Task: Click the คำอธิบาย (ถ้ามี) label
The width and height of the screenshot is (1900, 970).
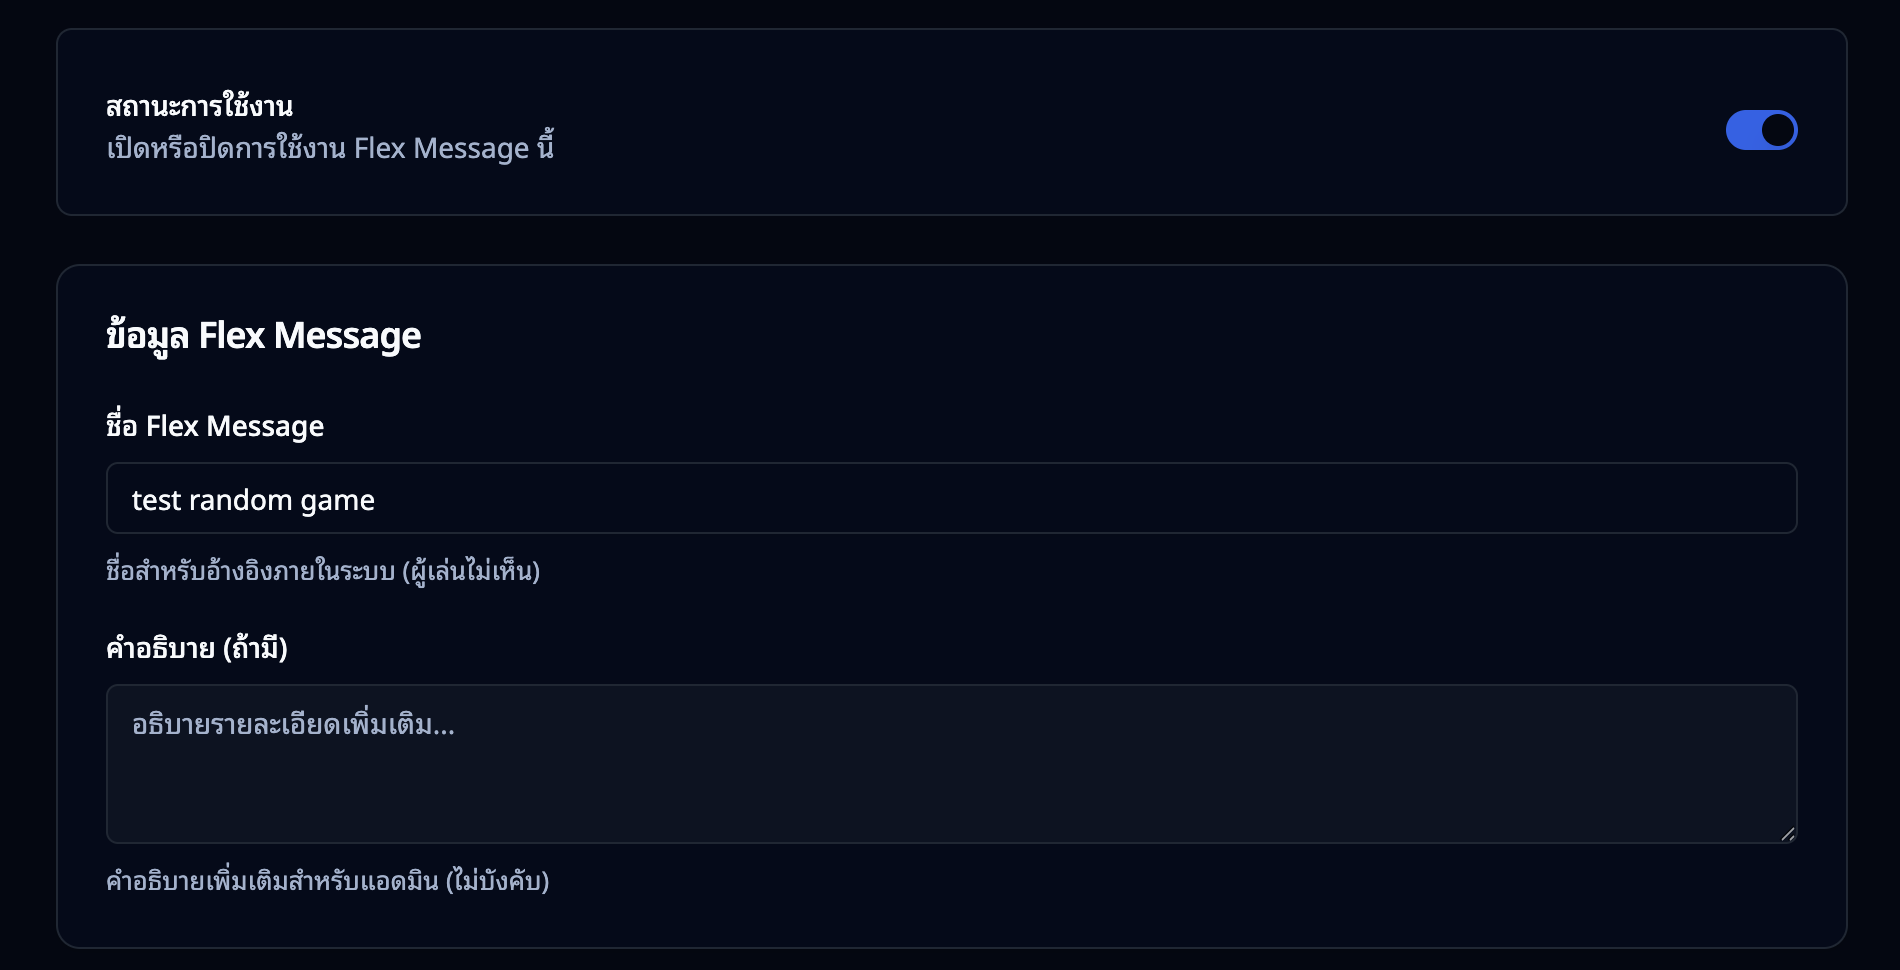Action: pos(198,649)
